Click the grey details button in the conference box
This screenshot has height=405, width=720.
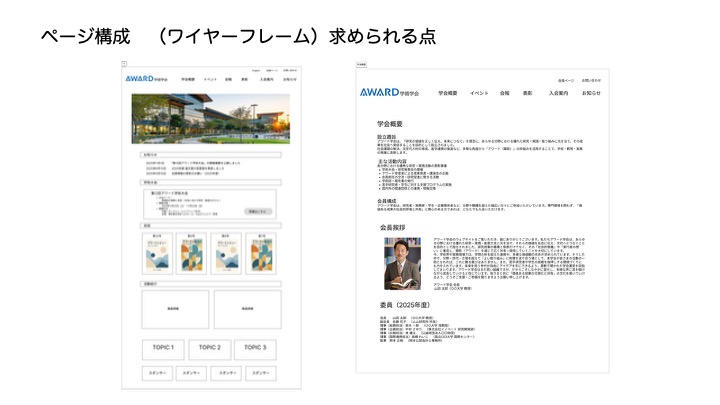(258, 212)
